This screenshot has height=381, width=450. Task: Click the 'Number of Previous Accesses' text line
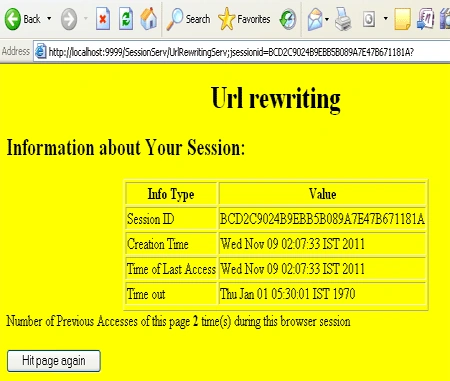coord(178,321)
